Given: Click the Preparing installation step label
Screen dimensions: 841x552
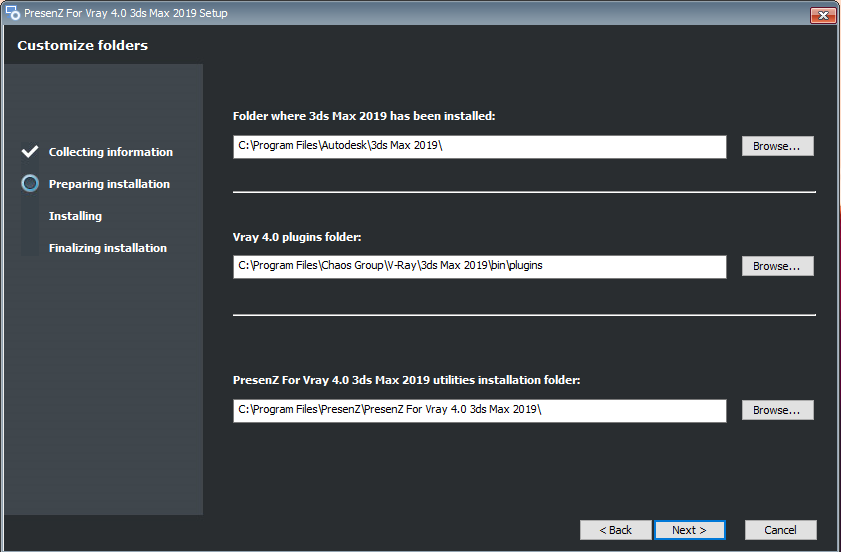Looking at the screenshot, I should point(109,184).
